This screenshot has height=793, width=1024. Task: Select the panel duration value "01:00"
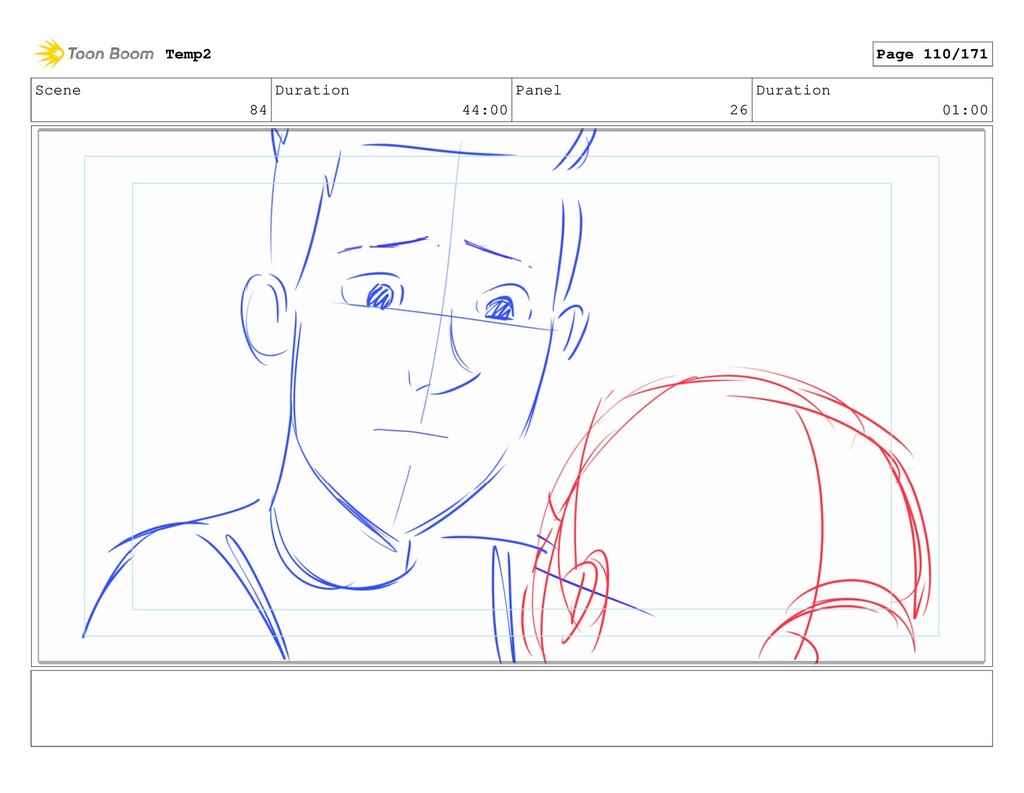[x=965, y=110]
